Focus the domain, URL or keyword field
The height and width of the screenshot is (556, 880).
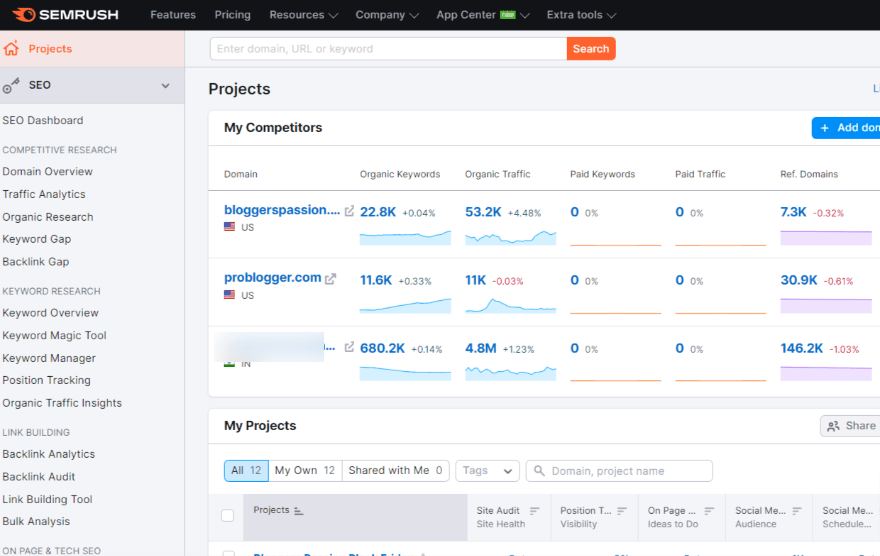388,49
